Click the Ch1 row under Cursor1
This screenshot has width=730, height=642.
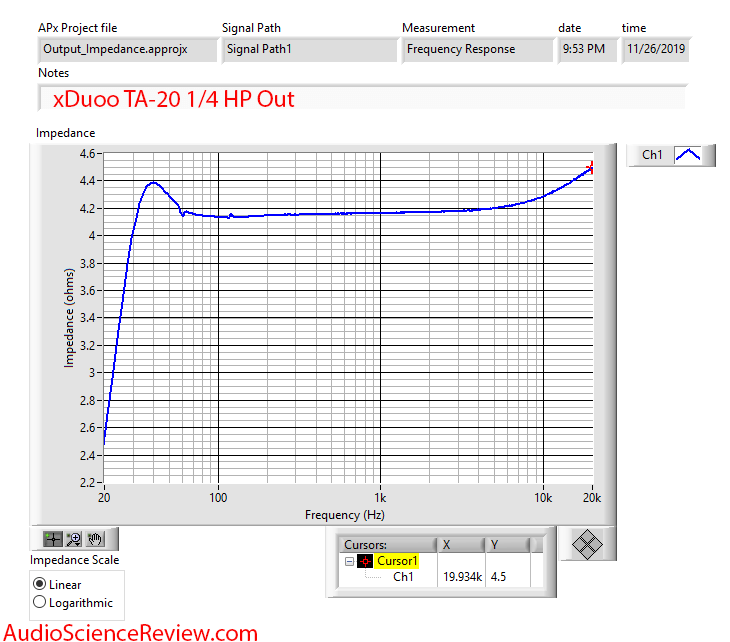tap(403, 577)
